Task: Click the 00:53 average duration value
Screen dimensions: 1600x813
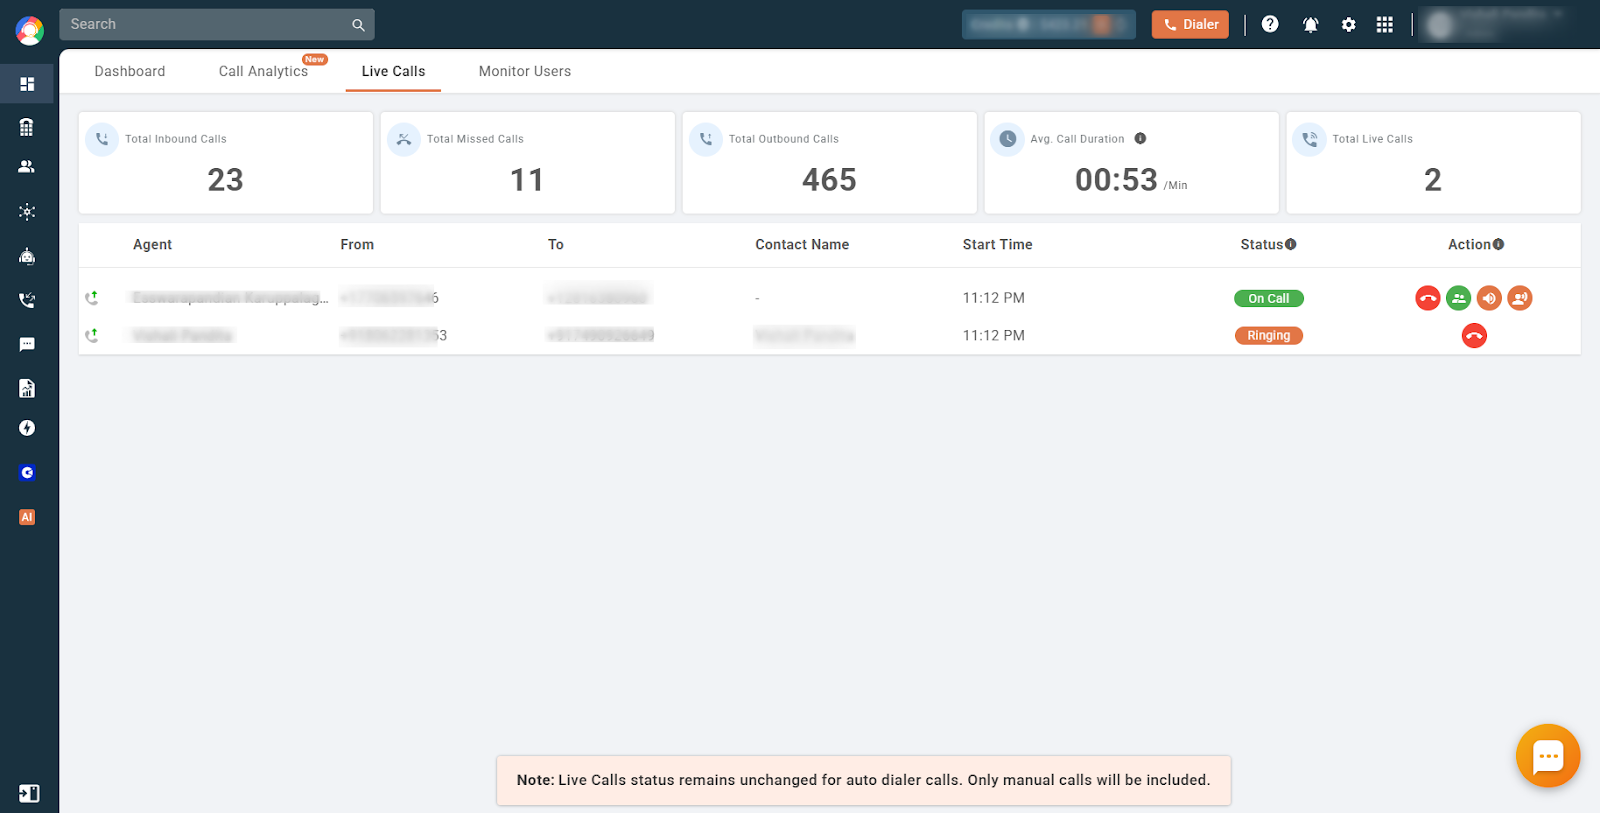Action: (x=1116, y=180)
